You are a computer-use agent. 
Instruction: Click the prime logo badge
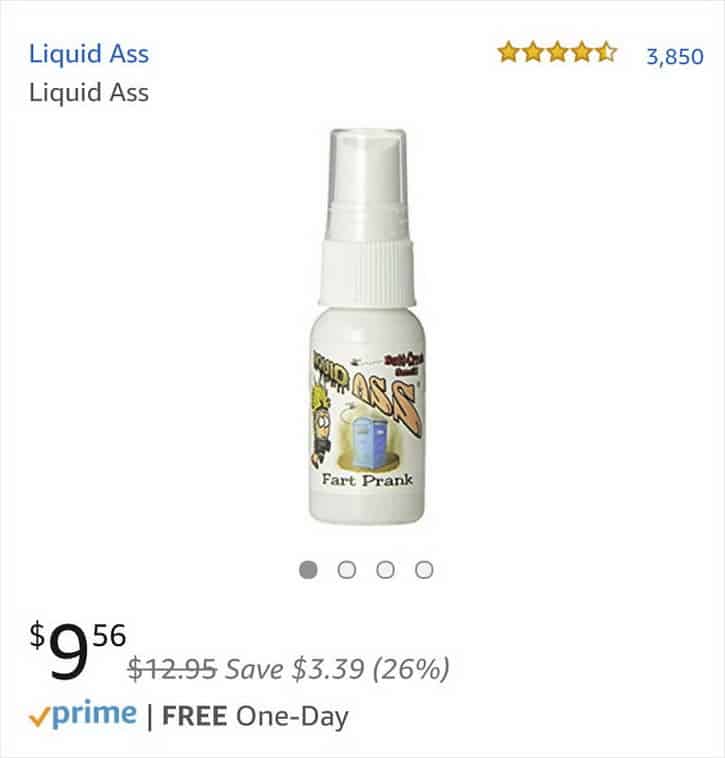pos(83,714)
